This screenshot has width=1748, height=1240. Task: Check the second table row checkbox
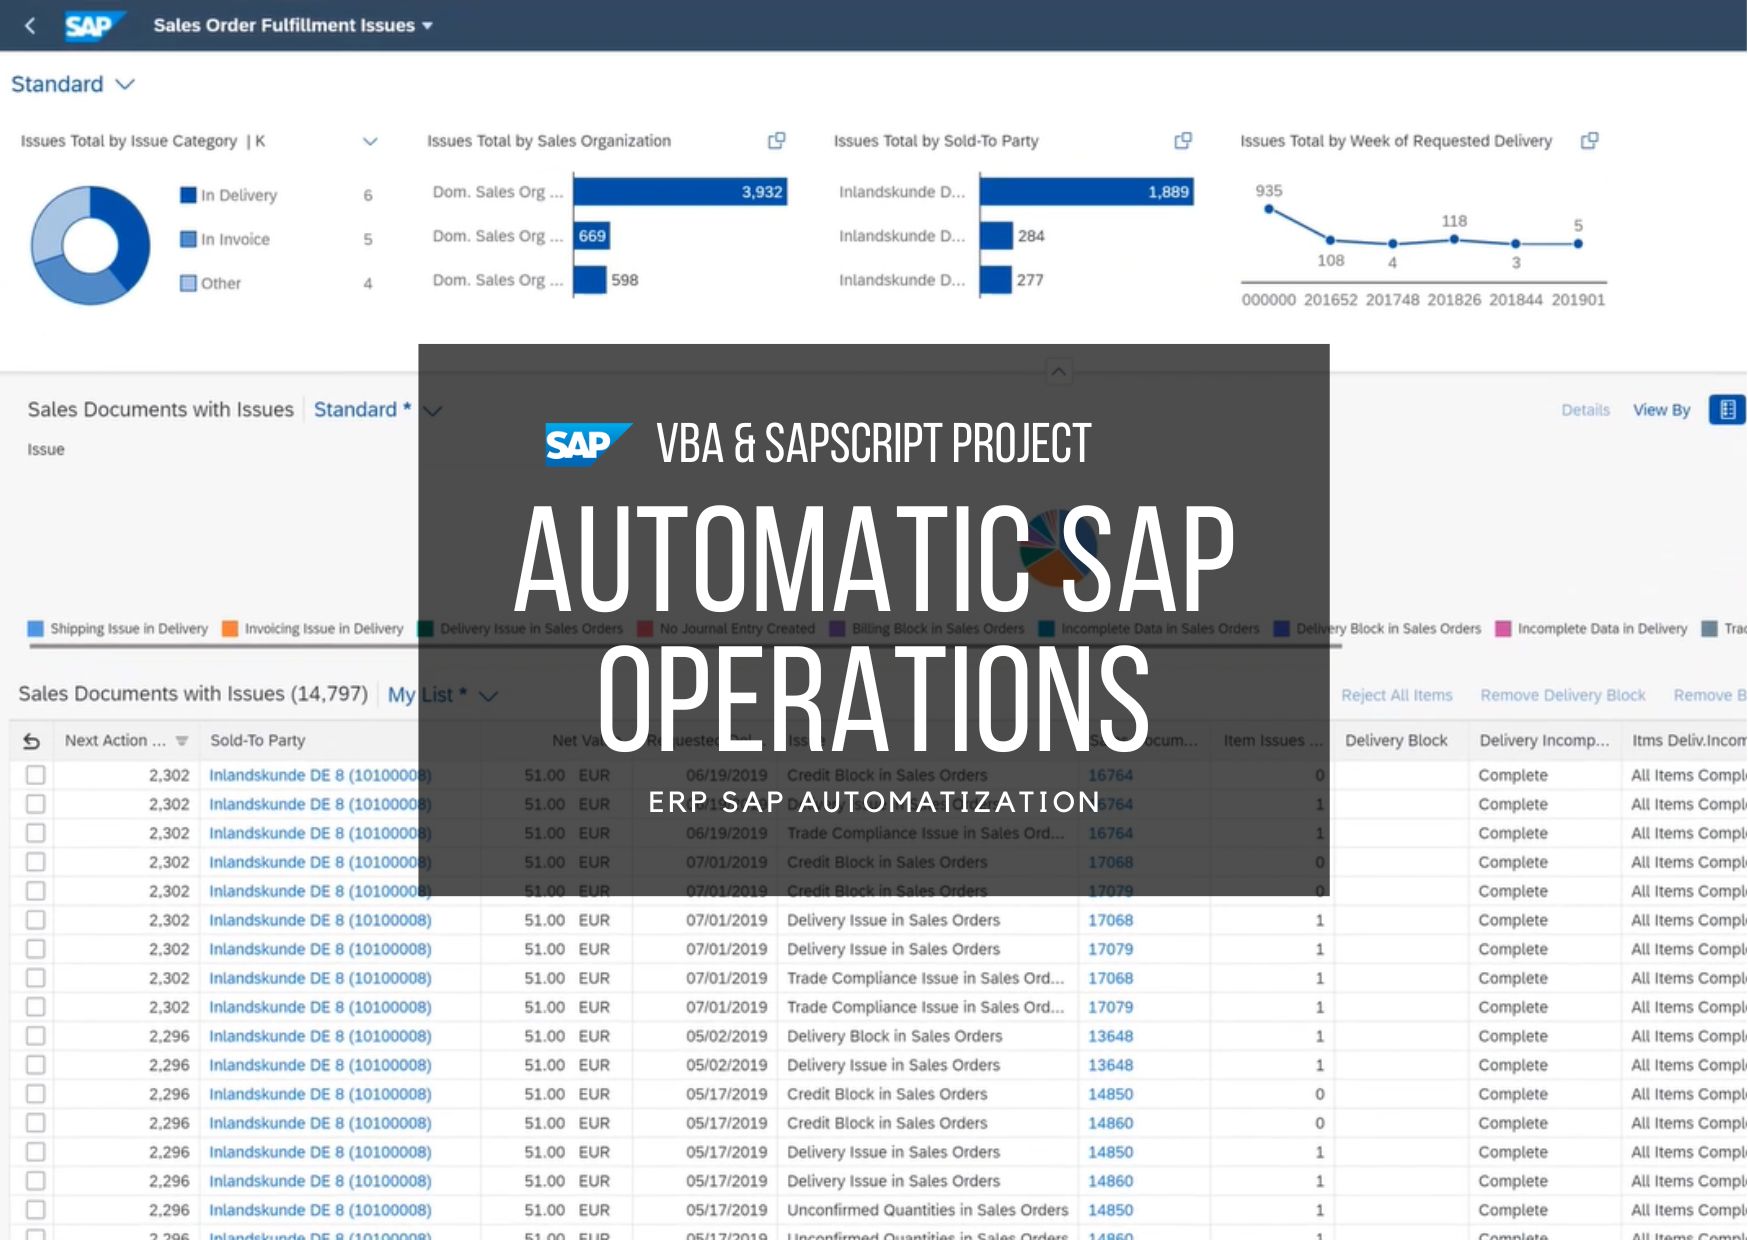point(35,804)
